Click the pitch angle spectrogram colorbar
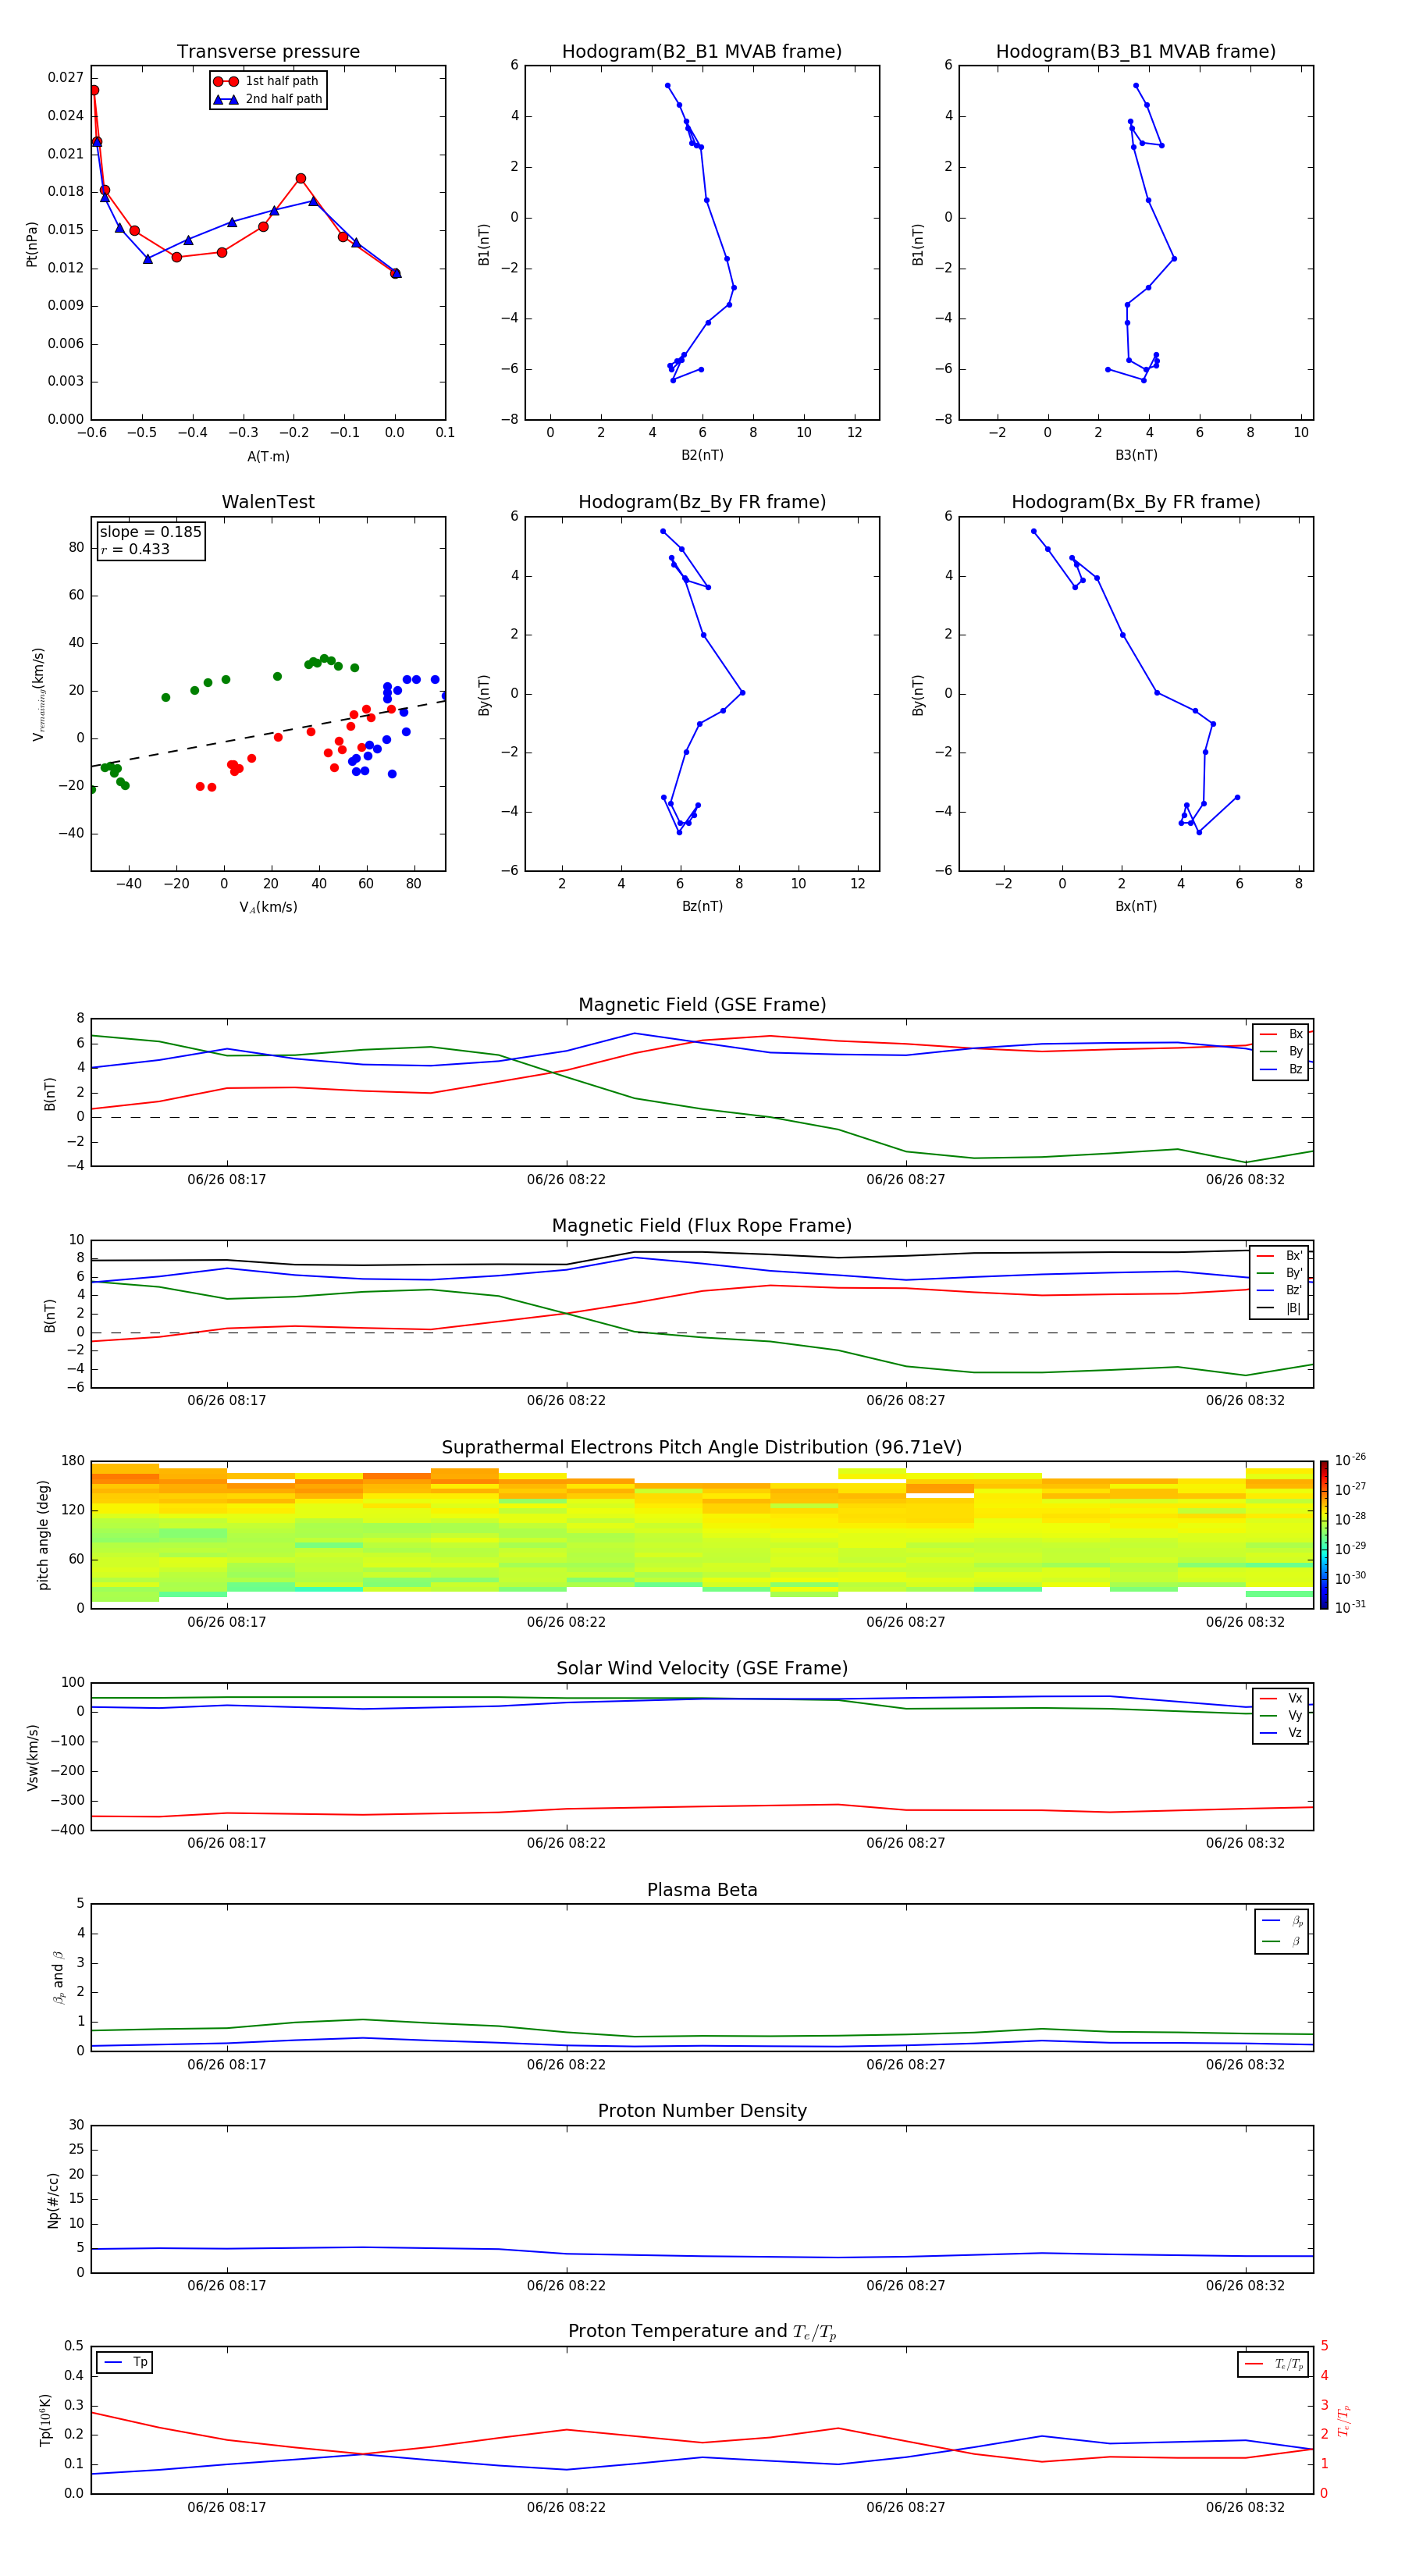The height and width of the screenshot is (2576, 1405). pos(1324,1535)
